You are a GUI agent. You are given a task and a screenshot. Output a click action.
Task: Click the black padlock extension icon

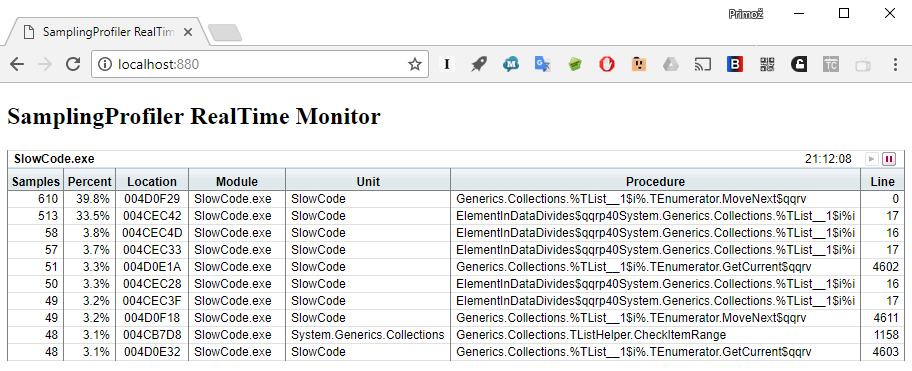(799, 64)
